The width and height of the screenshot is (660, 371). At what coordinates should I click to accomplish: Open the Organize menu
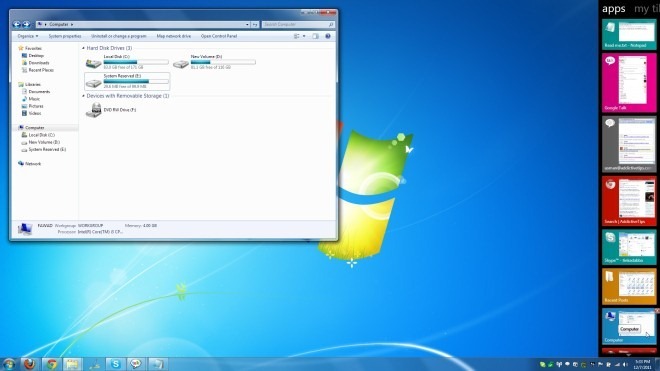coord(28,36)
